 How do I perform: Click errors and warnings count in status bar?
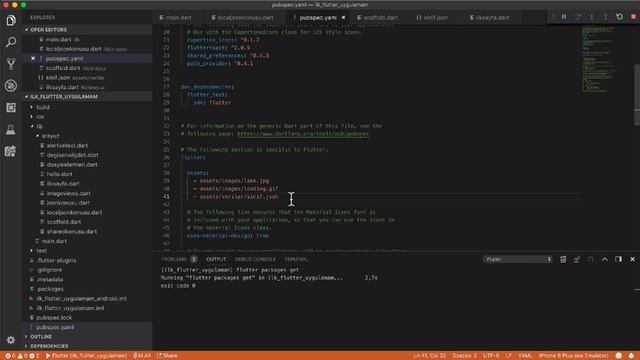(22, 356)
